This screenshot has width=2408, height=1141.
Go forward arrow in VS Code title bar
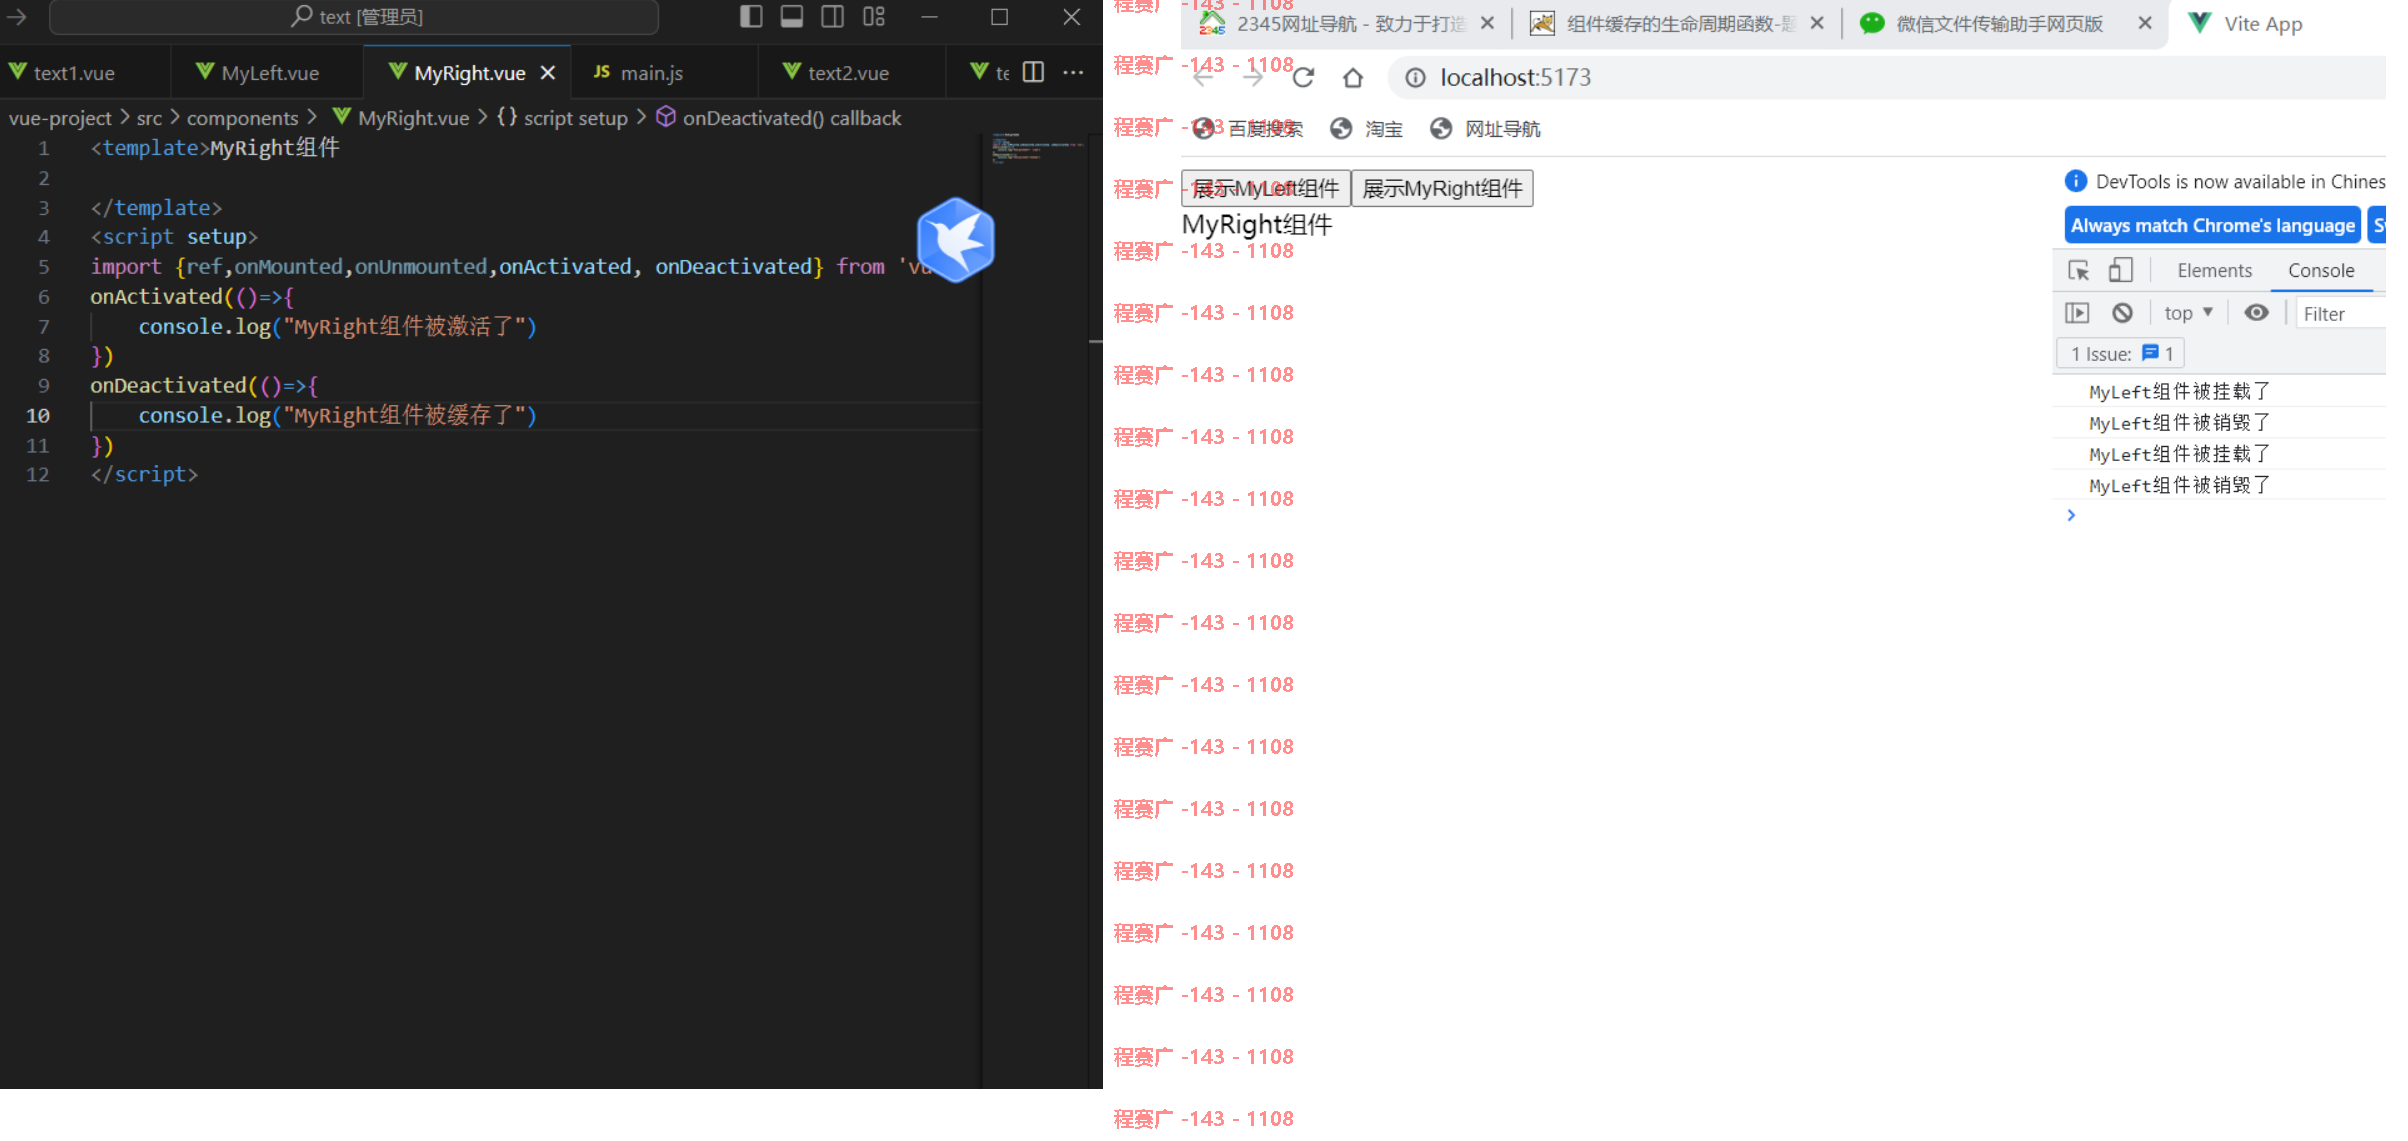pos(17,17)
